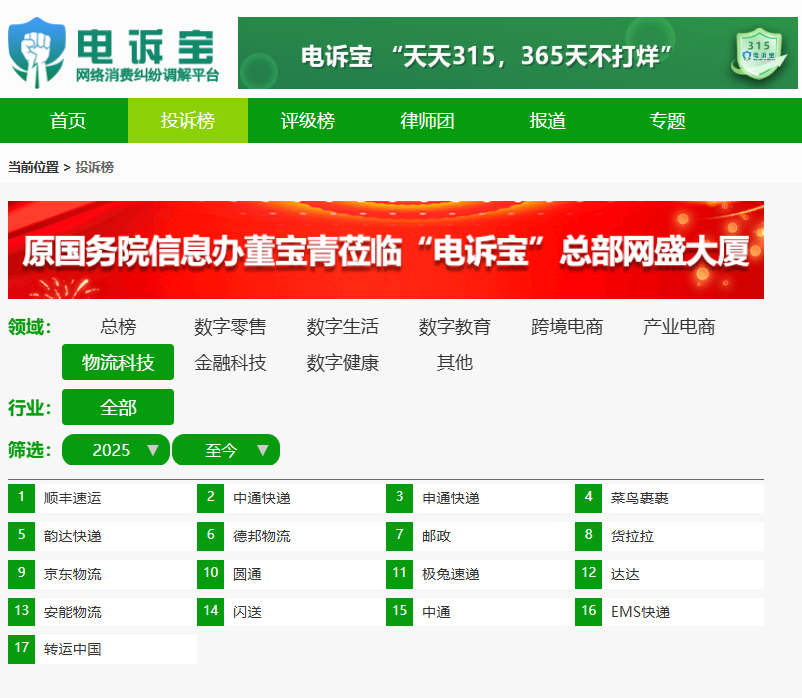Open the 货拉拉 entry

pyautogui.click(x=633, y=536)
